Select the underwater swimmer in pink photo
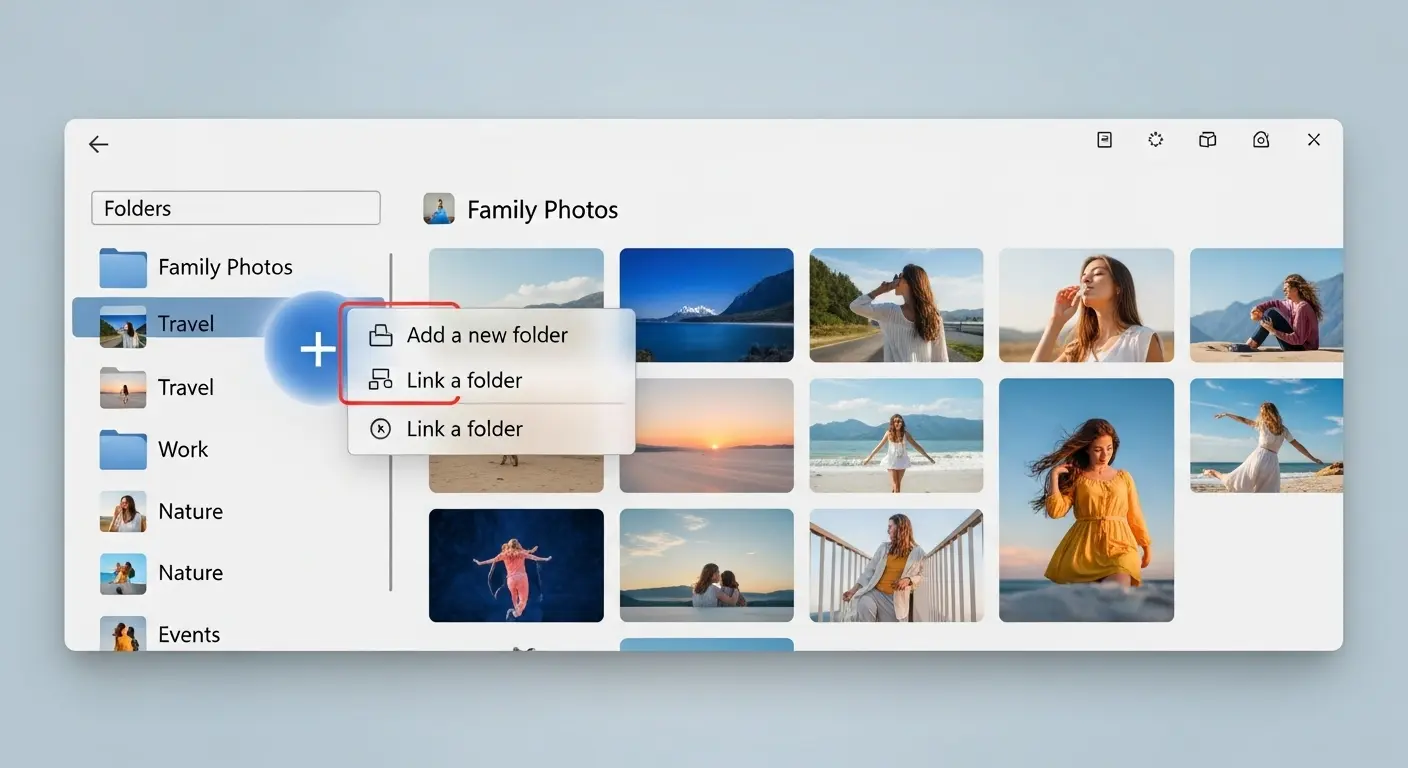Screen dimensions: 1408x768 click(x=516, y=565)
